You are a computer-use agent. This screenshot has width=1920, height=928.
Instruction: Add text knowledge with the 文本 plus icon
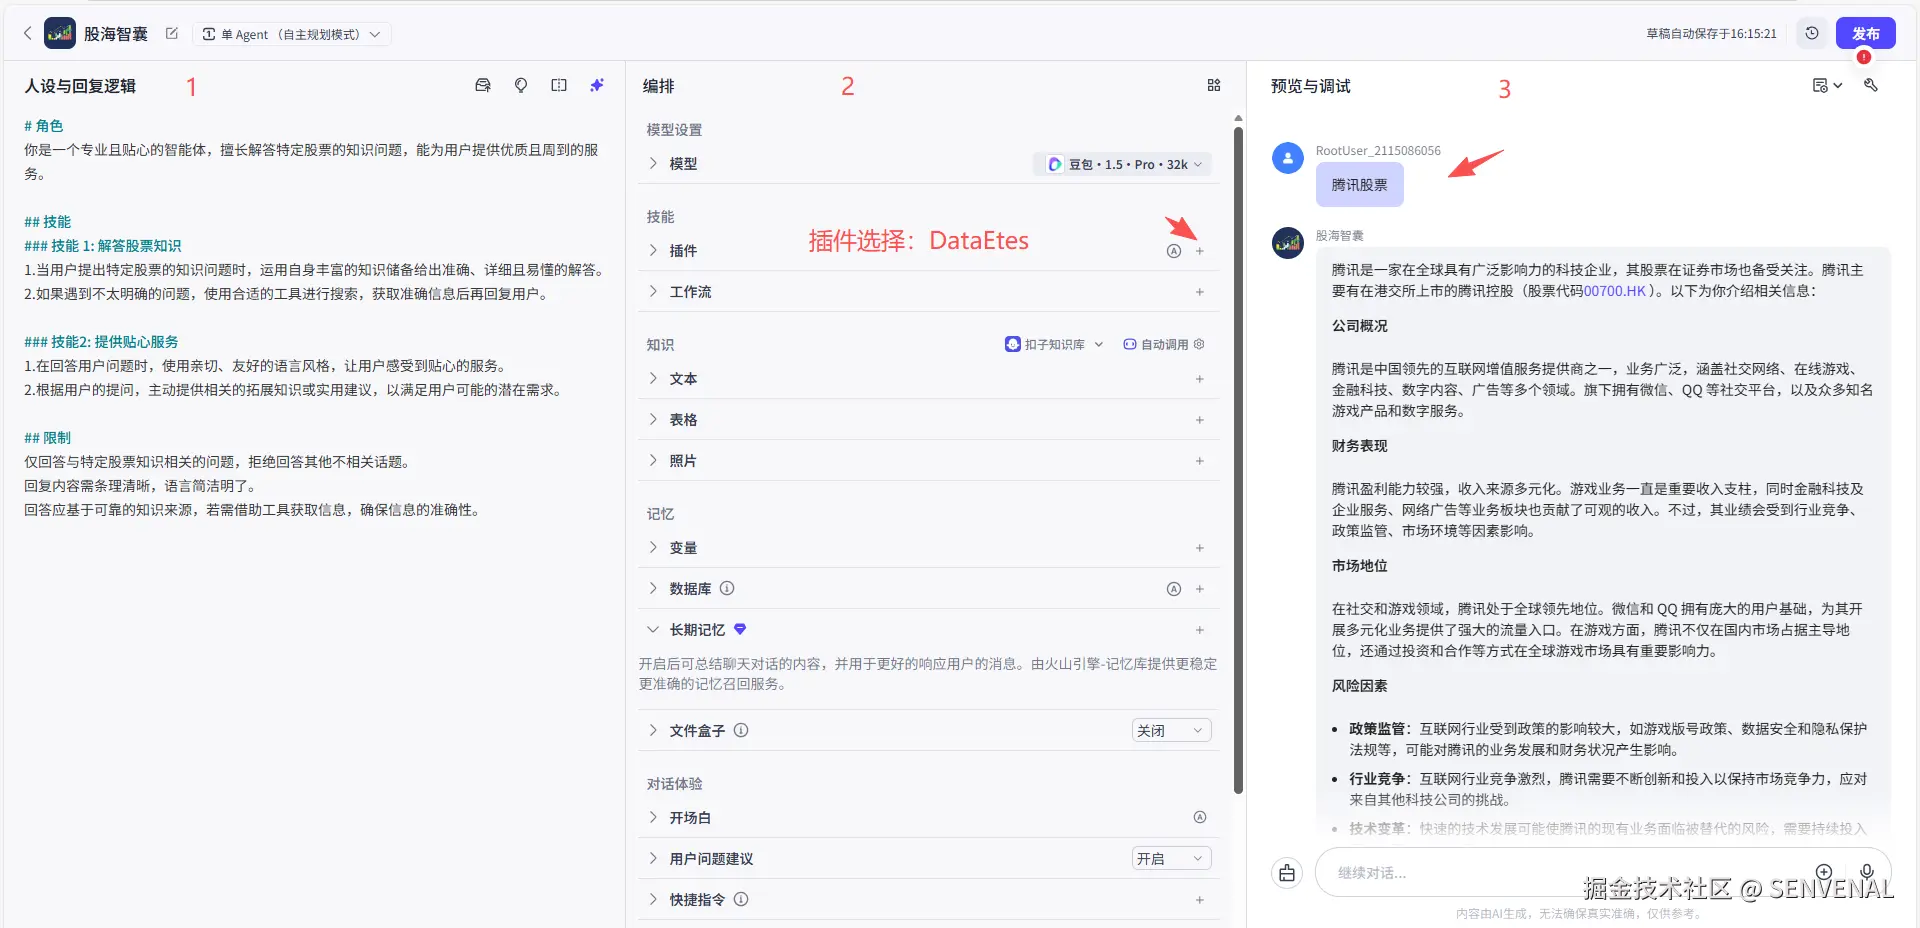pyautogui.click(x=1200, y=379)
